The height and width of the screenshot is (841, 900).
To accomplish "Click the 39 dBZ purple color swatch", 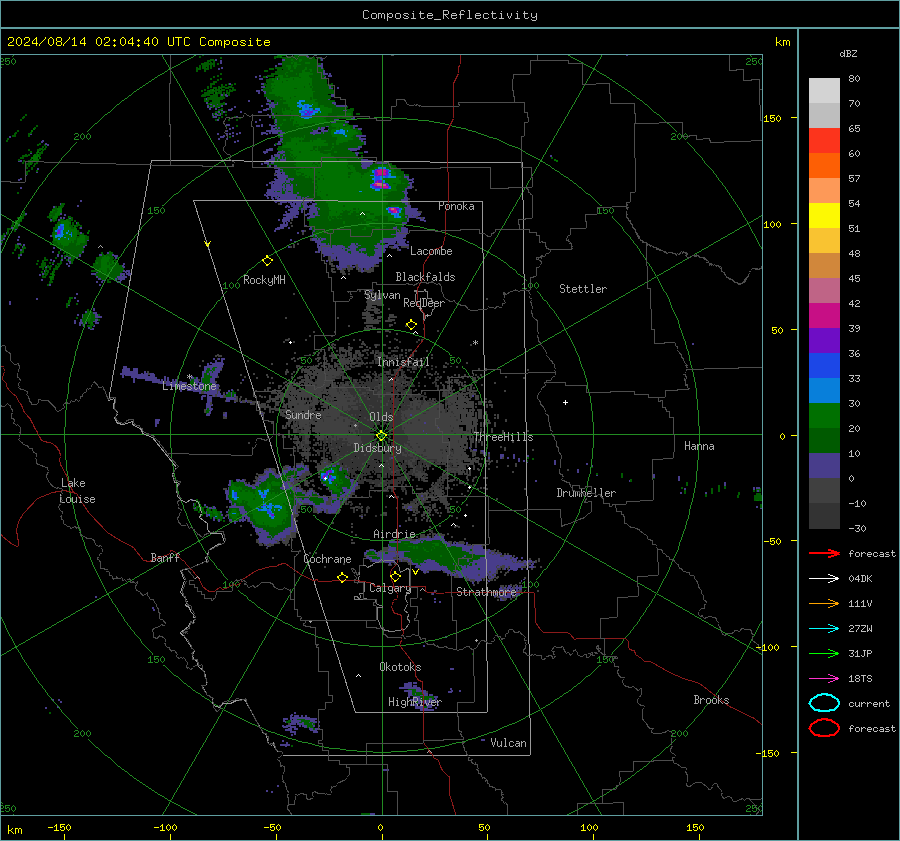I will click(x=824, y=340).
